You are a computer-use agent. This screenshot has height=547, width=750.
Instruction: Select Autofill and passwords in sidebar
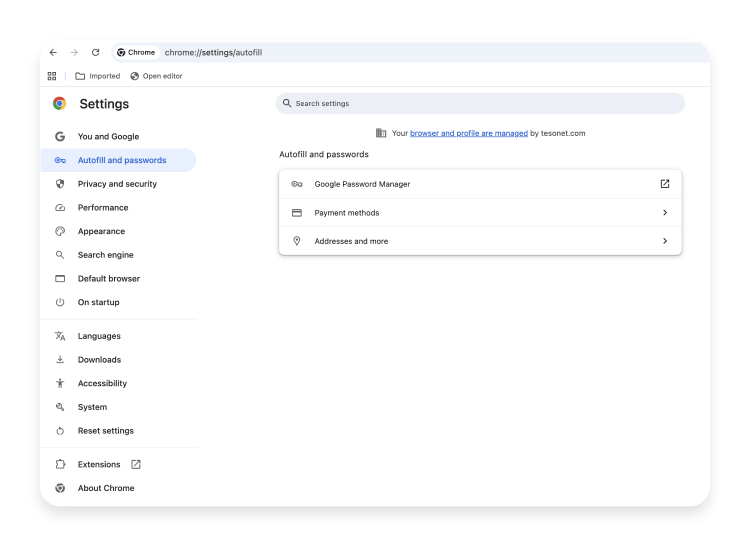pyautogui.click(x=119, y=160)
